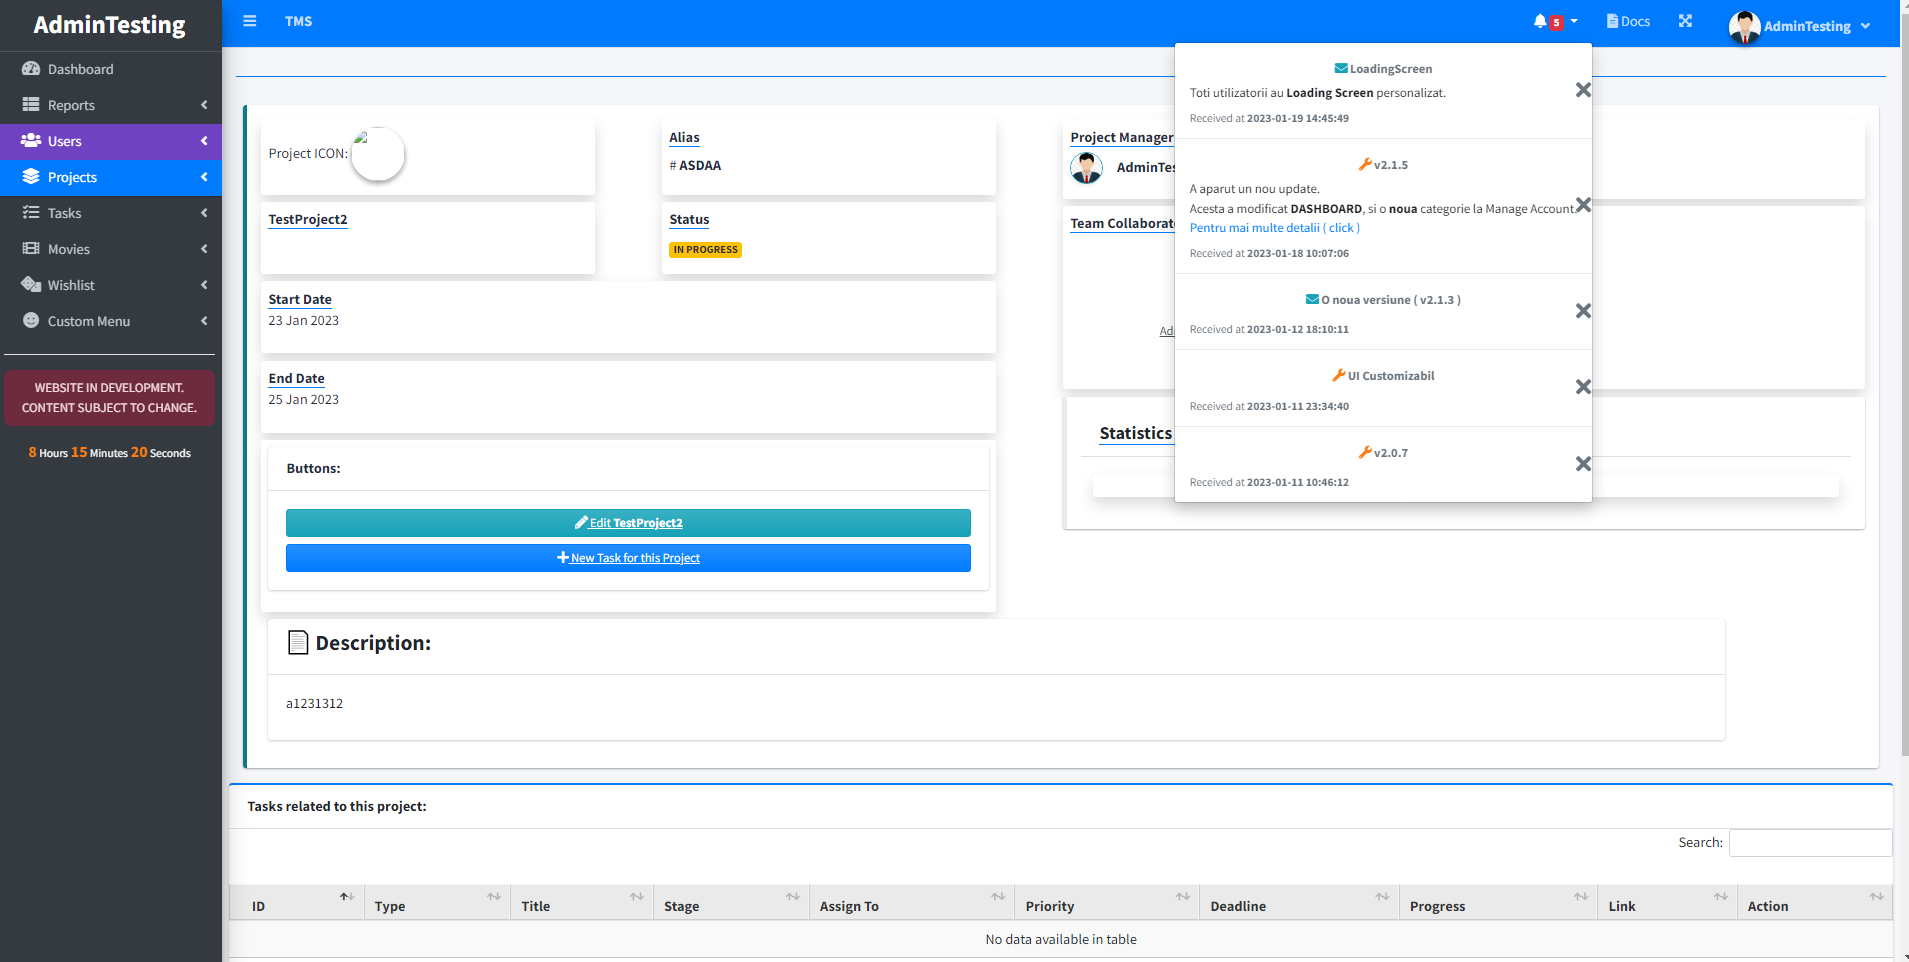Select Tasks in the sidebar
The width and height of the screenshot is (1909, 962).
coord(65,213)
